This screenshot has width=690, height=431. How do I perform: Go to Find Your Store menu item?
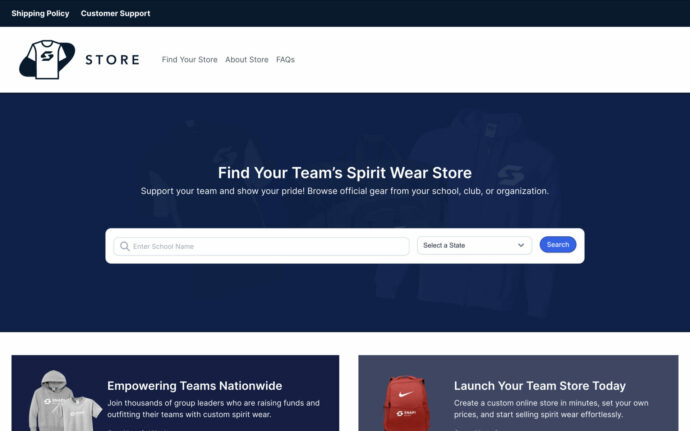click(189, 59)
